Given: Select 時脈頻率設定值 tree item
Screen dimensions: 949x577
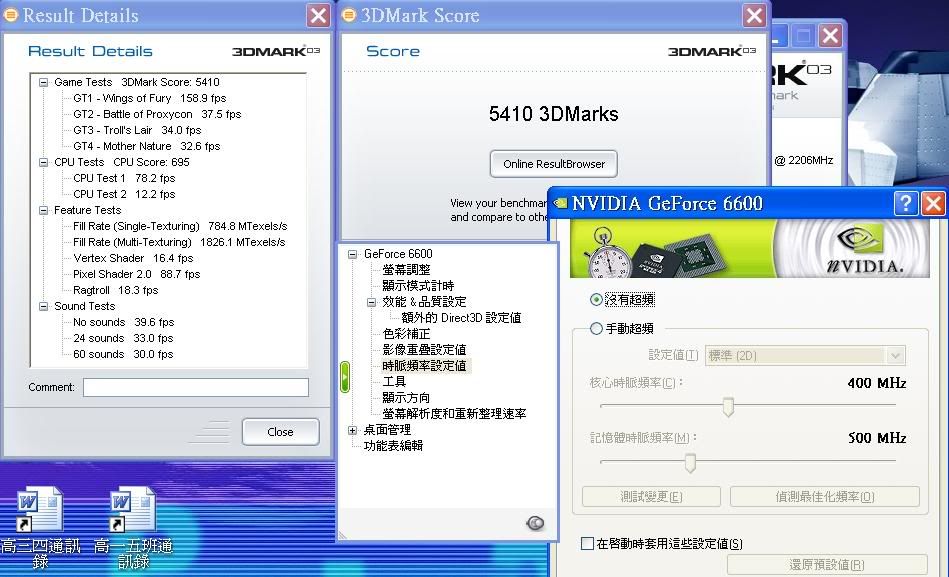Looking at the screenshot, I should coord(424,366).
